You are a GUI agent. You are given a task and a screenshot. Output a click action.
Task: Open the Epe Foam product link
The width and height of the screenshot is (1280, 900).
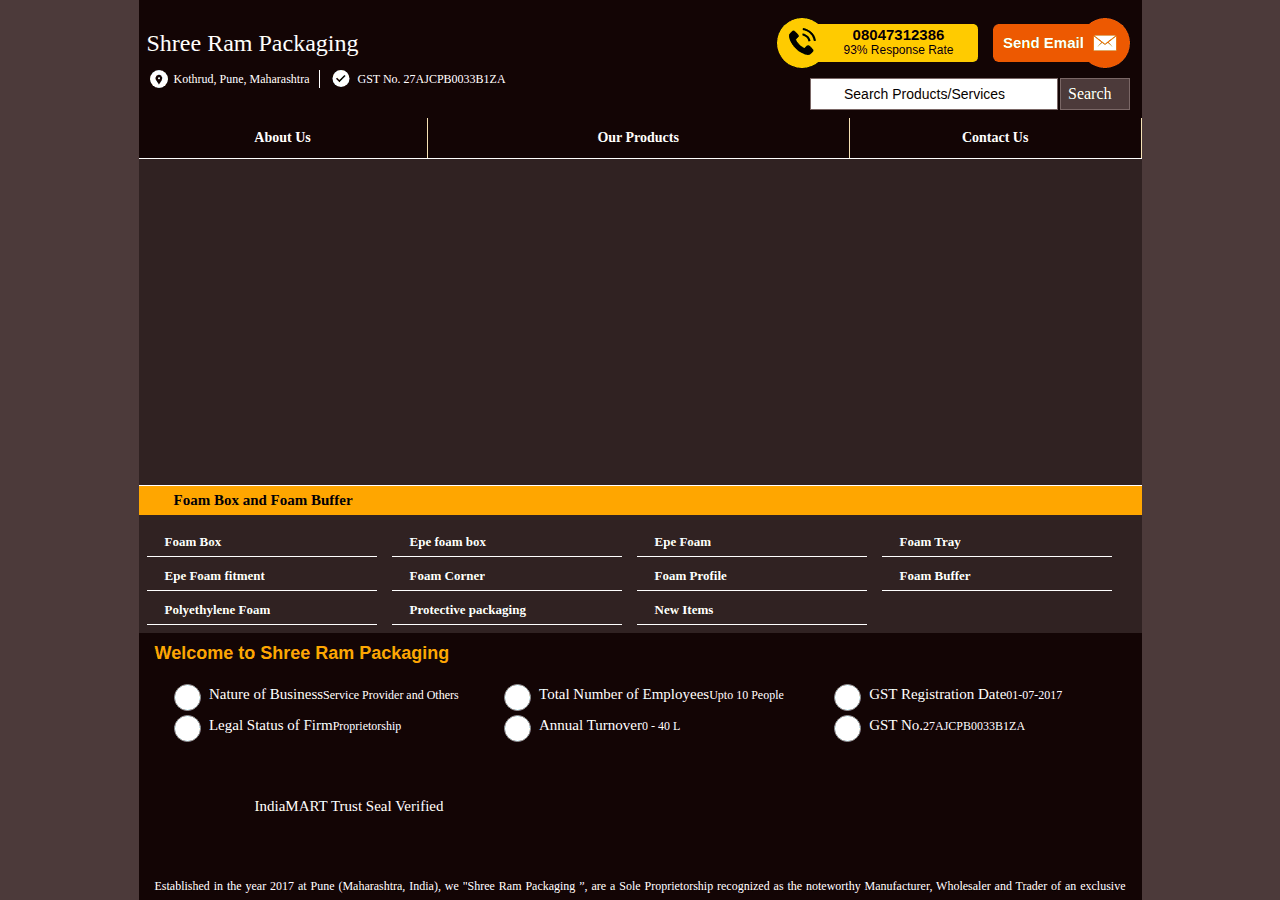click(x=682, y=542)
